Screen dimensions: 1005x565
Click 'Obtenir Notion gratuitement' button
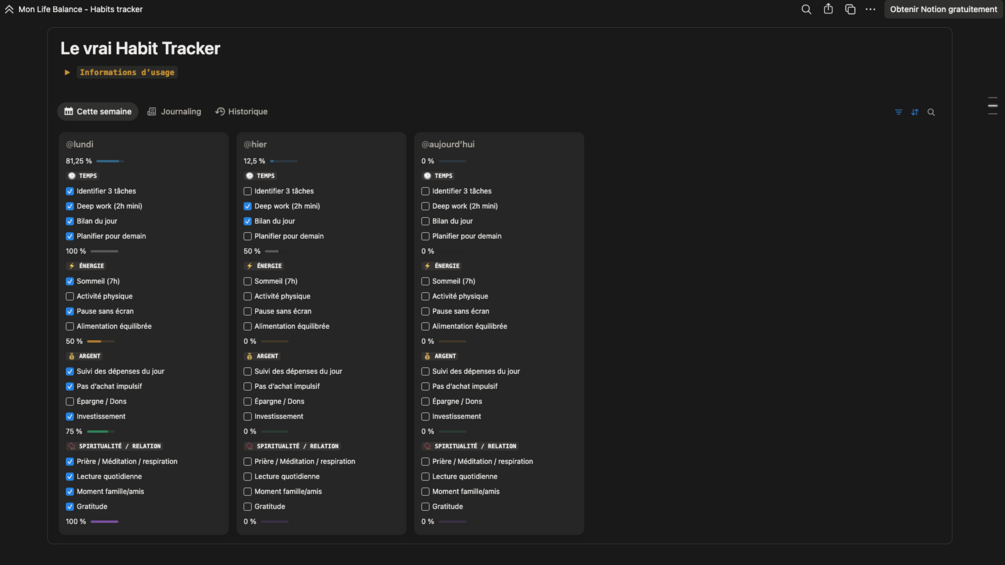[943, 9]
